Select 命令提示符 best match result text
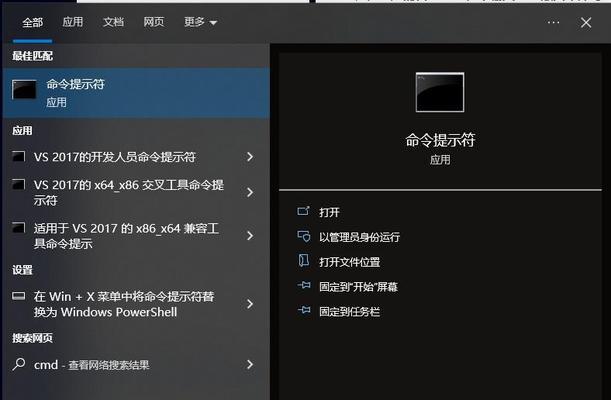Image resolution: width=611 pixels, height=400 pixels. pyautogui.click(x=76, y=84)
